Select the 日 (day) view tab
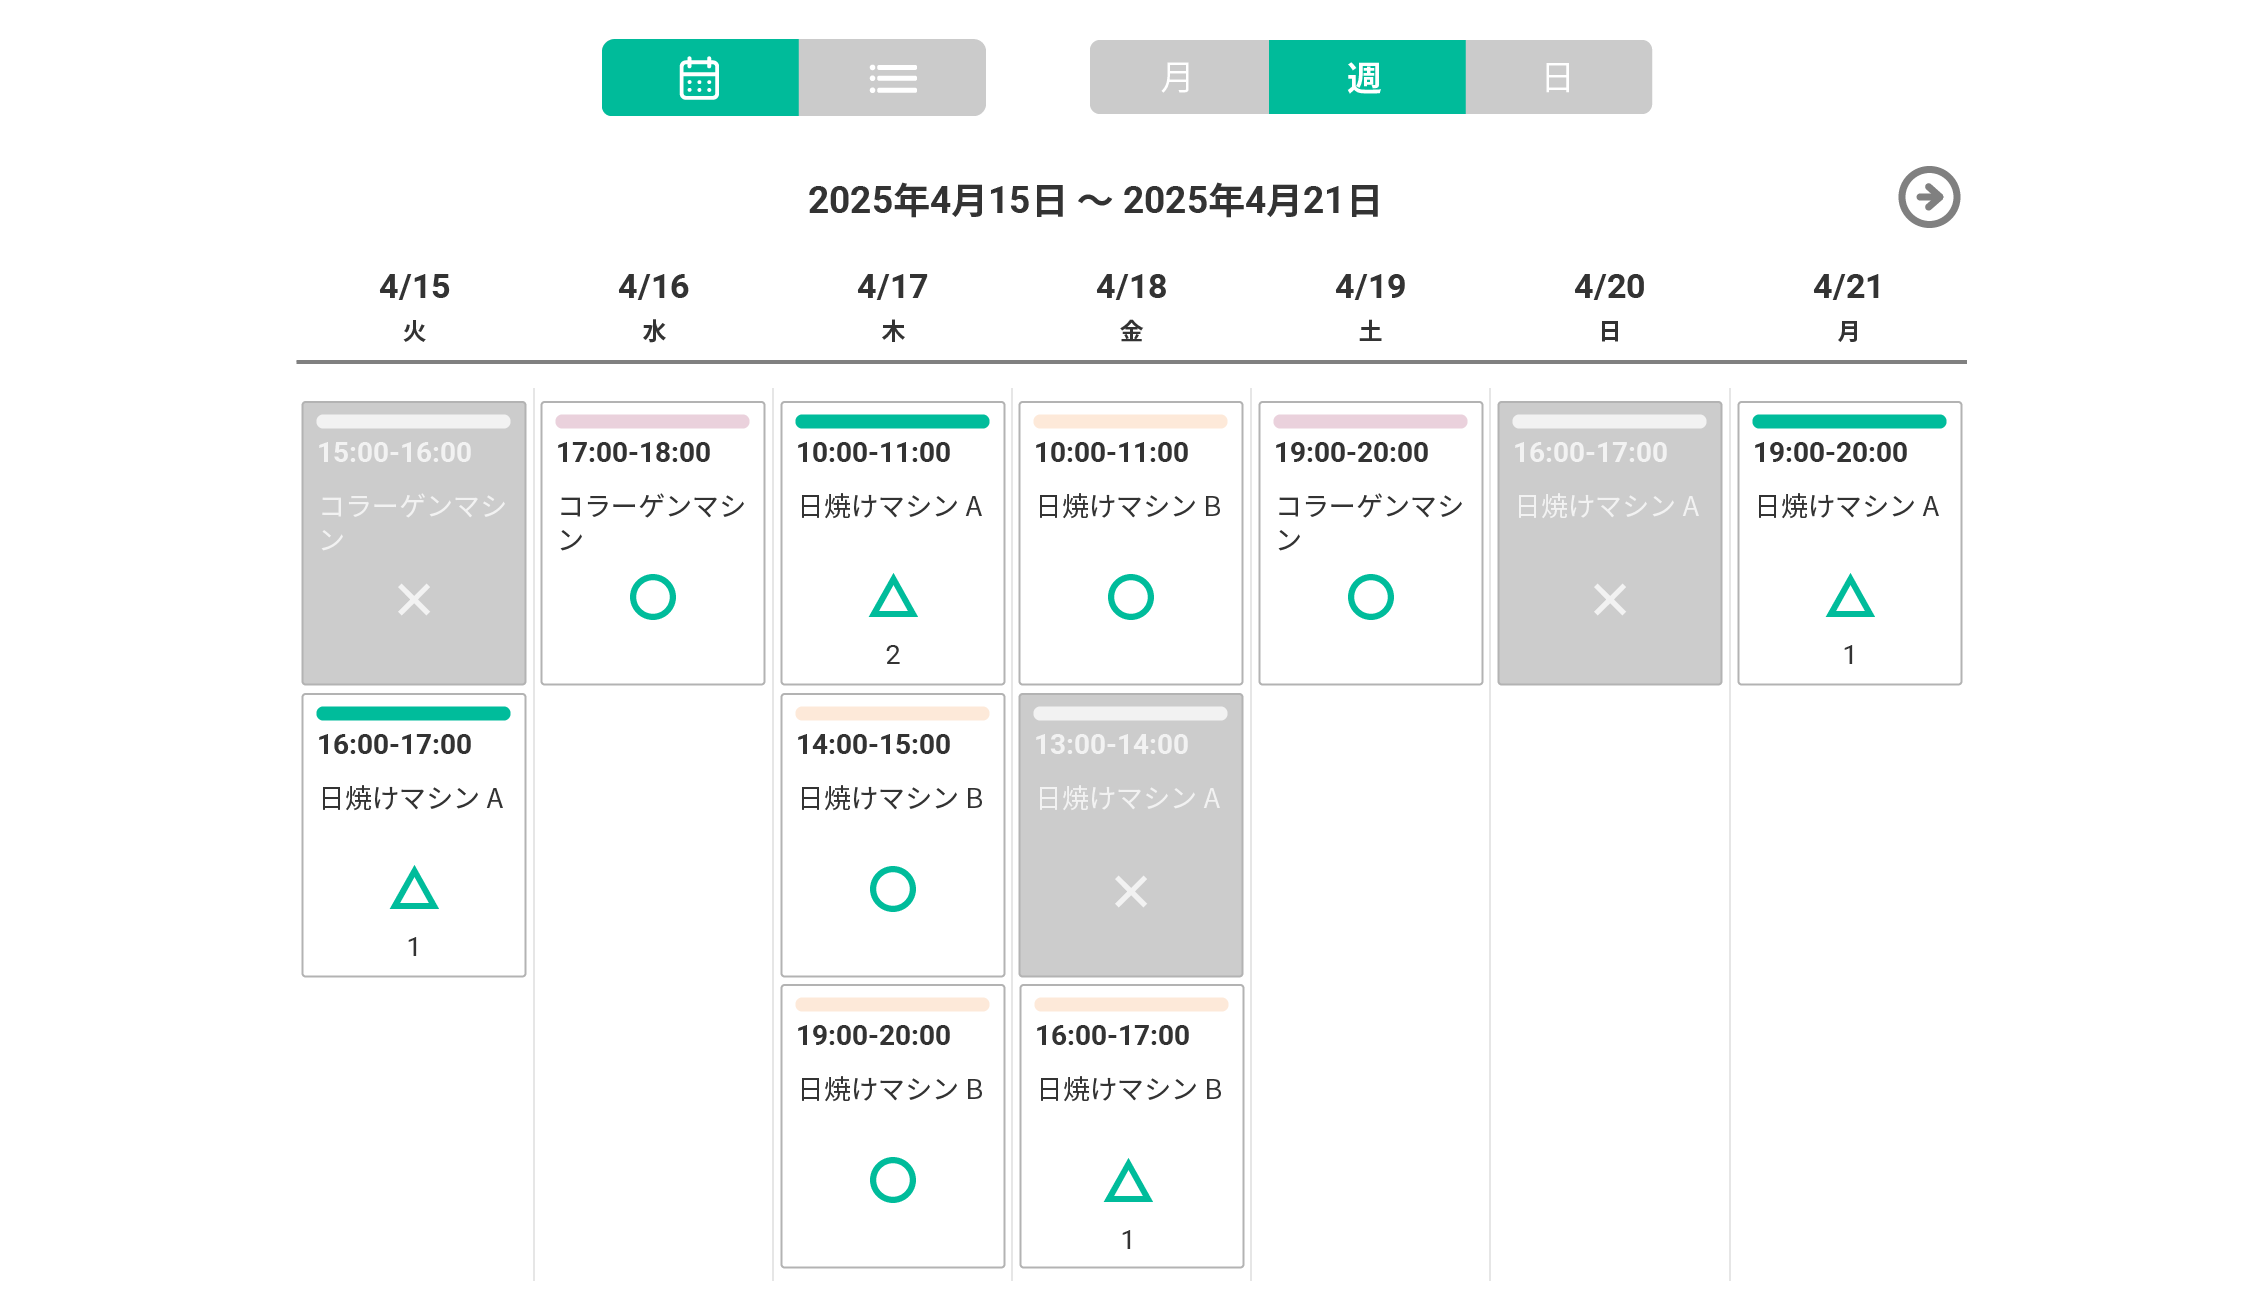This screenshot has width=2241, height=1315. click(1557, 77)
